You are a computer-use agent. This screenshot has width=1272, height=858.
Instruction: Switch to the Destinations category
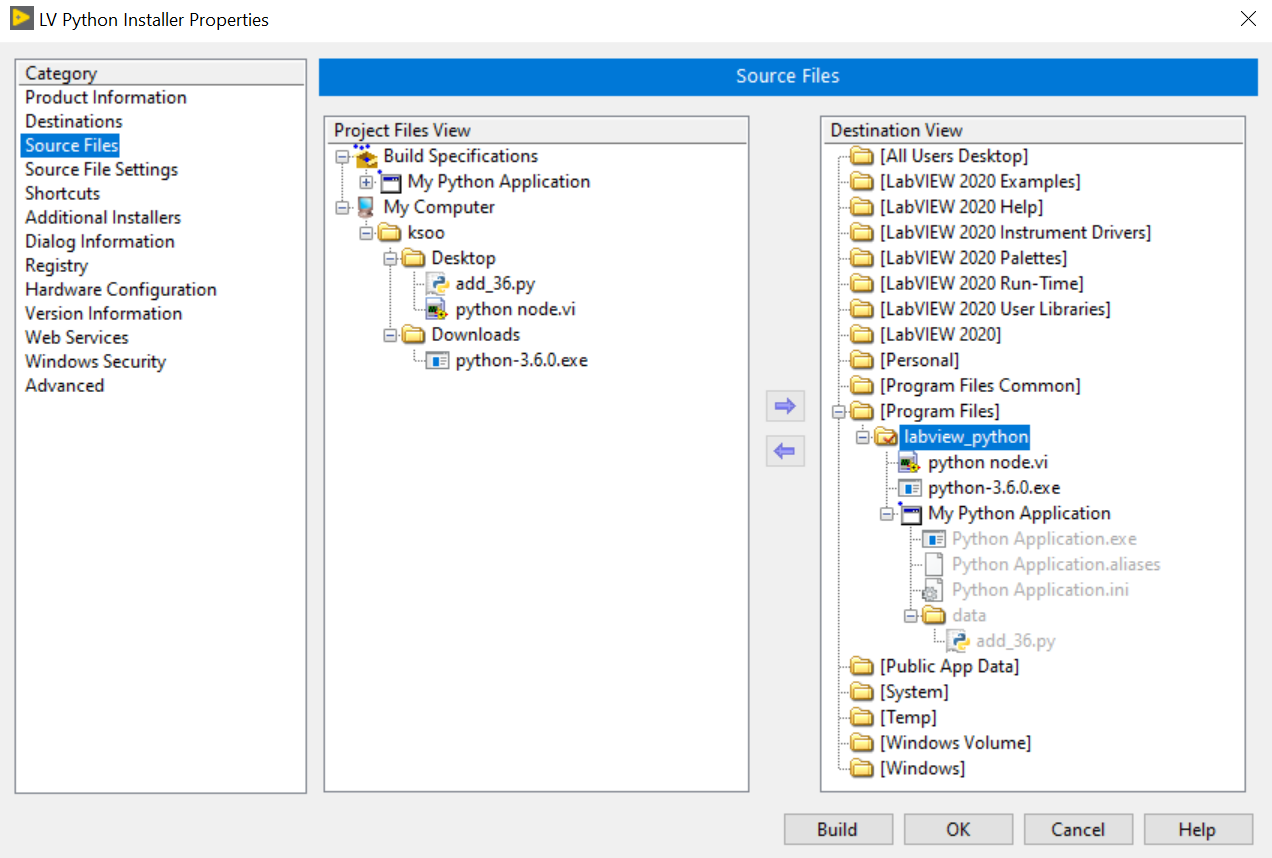[x=74, y=121]
